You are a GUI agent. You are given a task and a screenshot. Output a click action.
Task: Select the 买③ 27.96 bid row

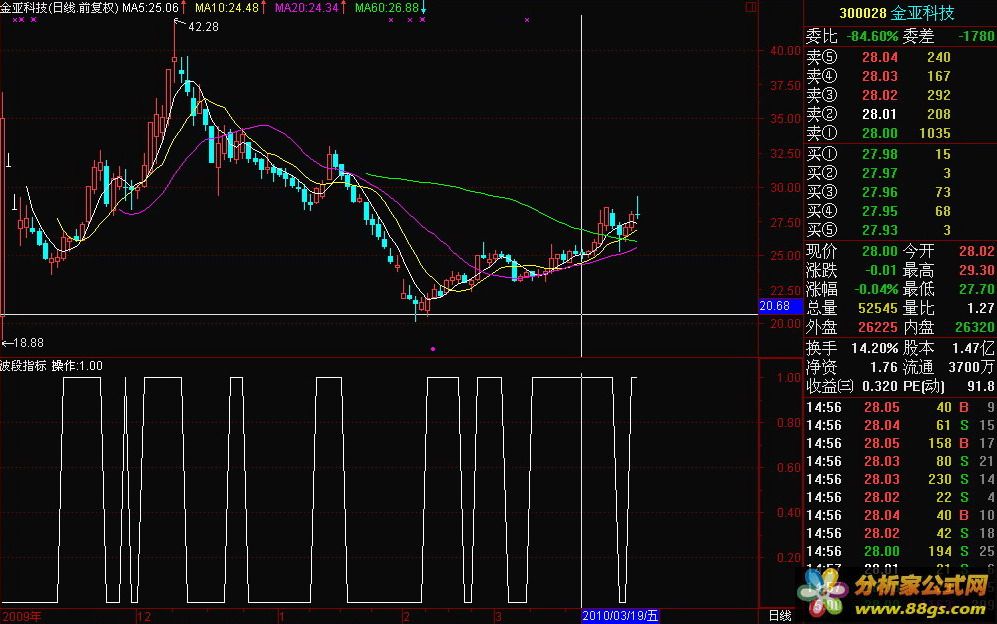900,192
